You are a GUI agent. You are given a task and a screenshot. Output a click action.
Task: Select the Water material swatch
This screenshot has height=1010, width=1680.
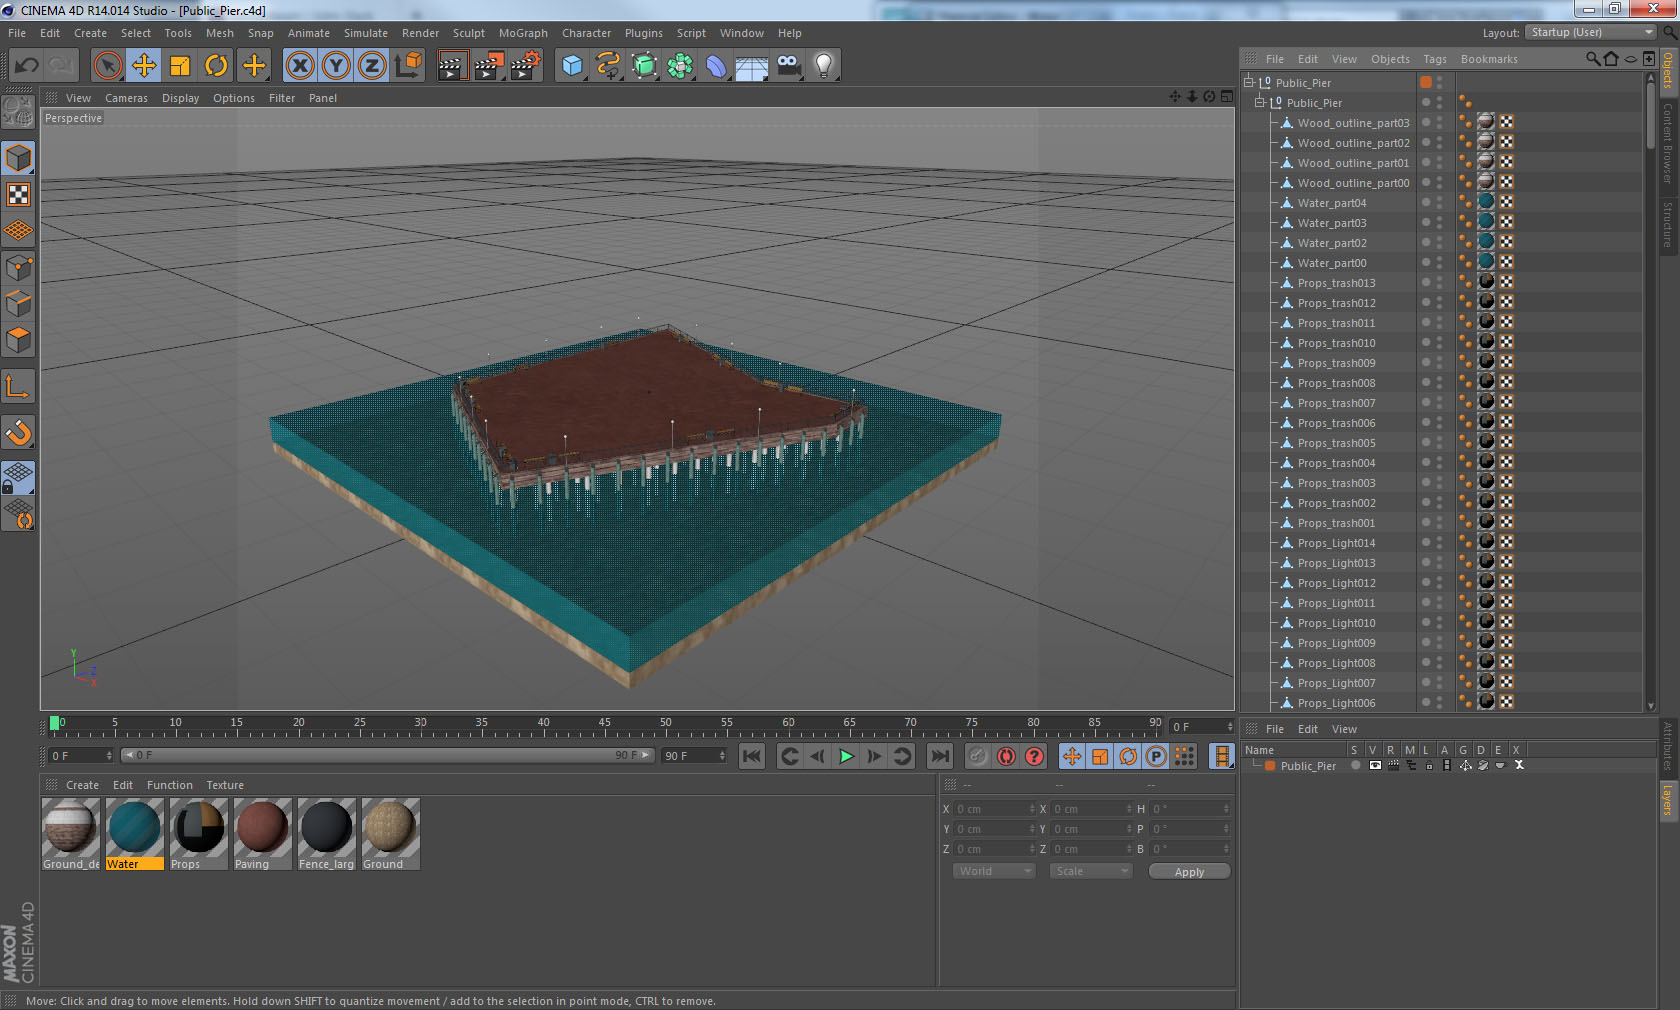[134, 833]
